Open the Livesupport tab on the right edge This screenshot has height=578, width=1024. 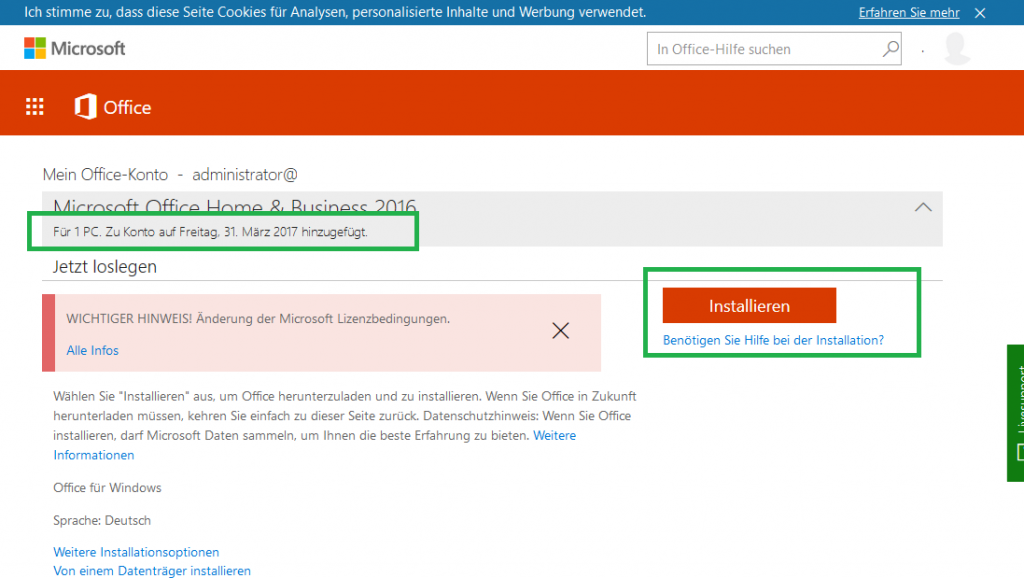pyautogui.click(x=1015, y=412)
